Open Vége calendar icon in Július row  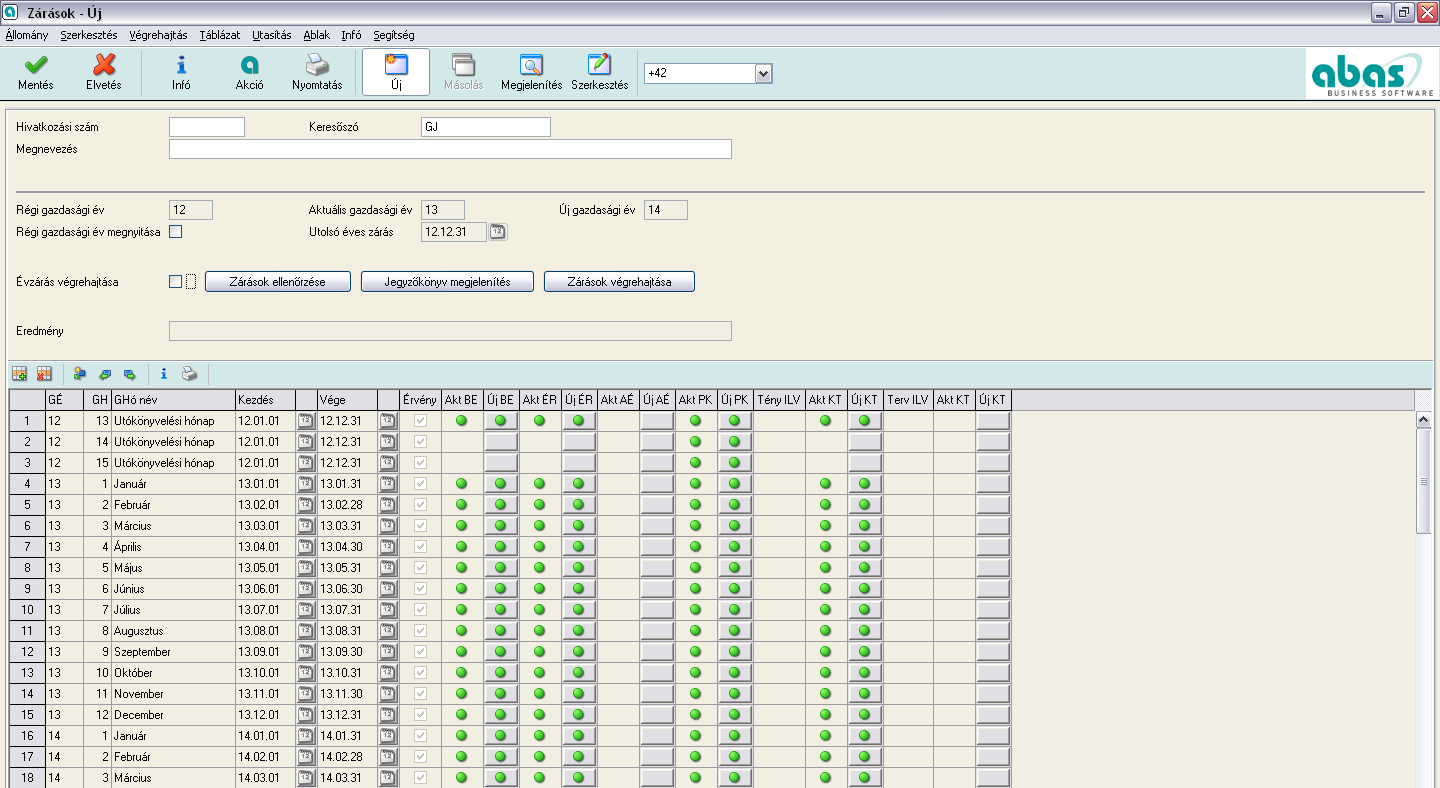[388, 610]
